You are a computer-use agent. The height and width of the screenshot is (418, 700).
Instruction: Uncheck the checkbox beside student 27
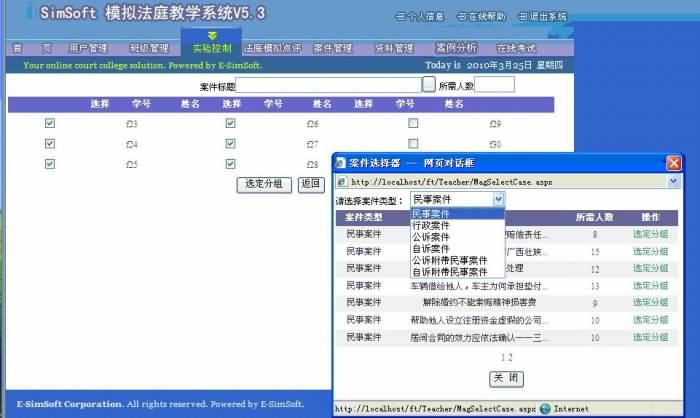point(230,143)
